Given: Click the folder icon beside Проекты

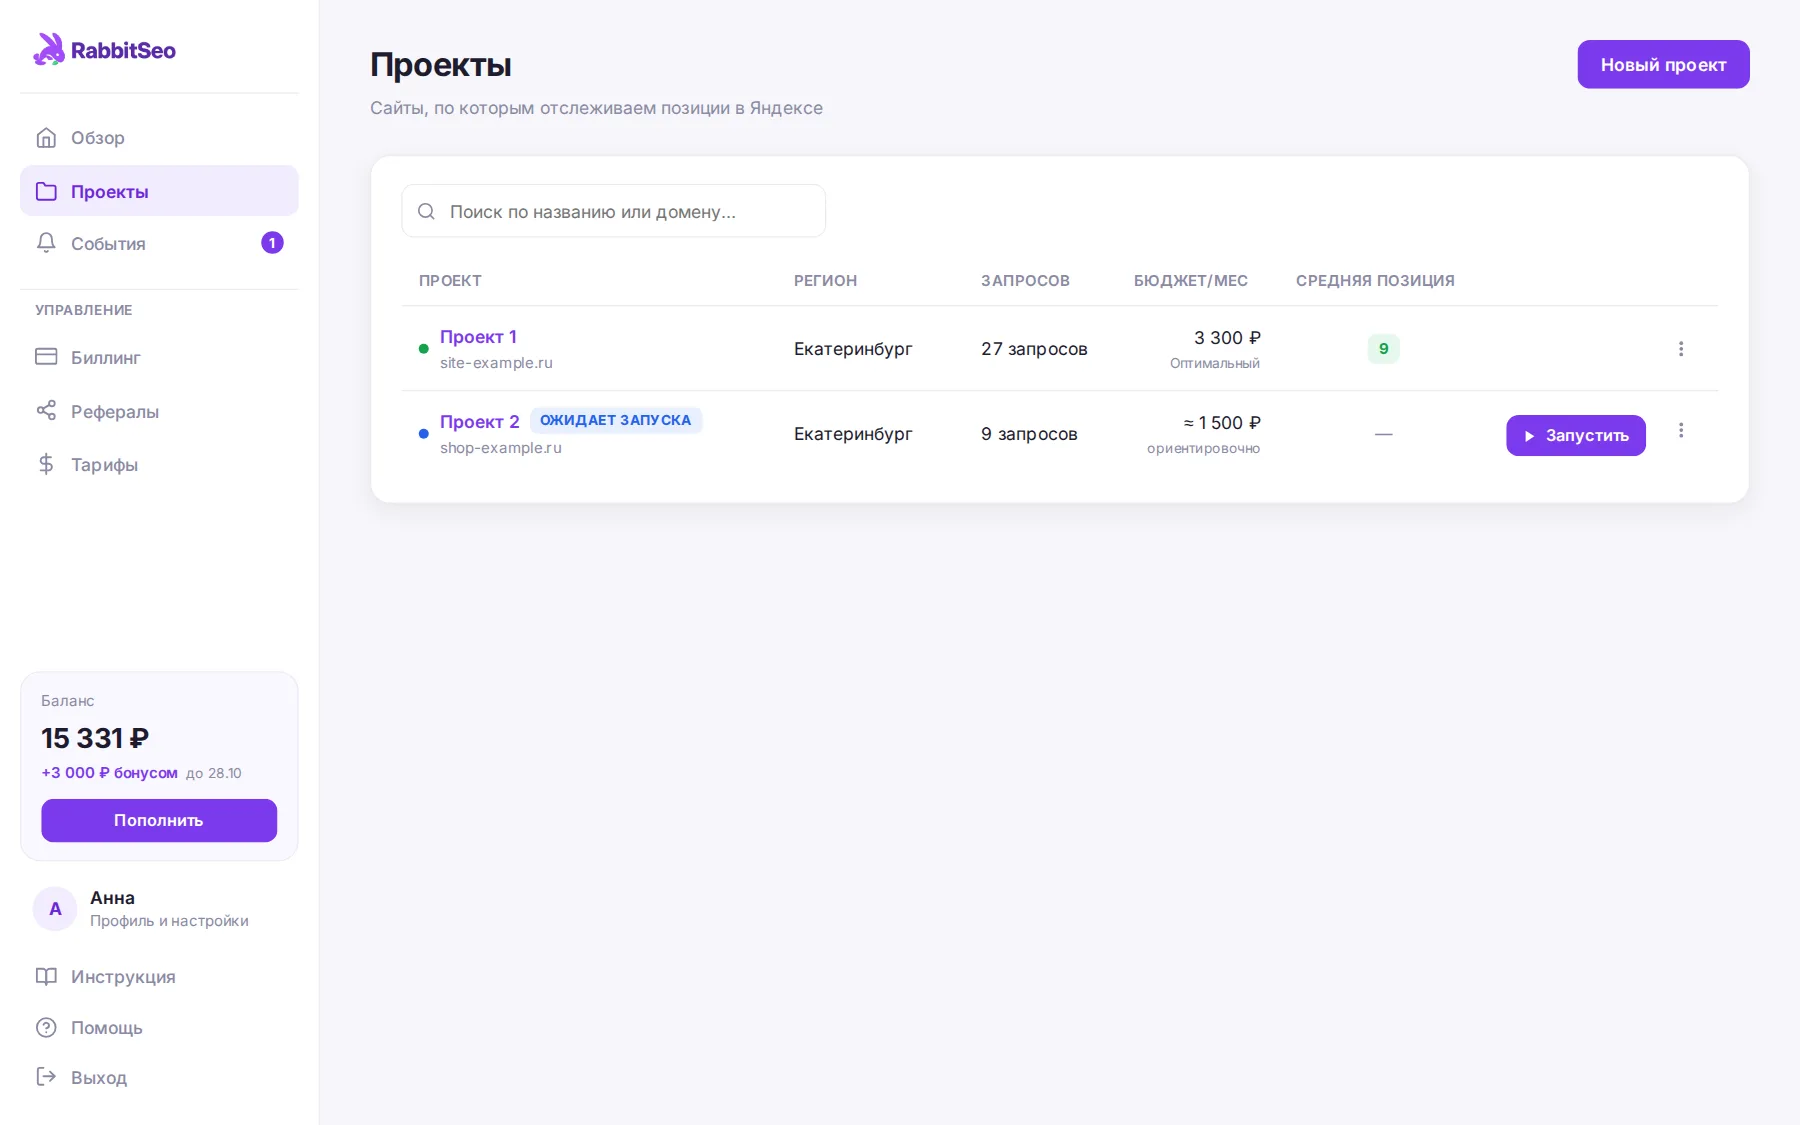Looking at the screenshot, I should [46, 191].
